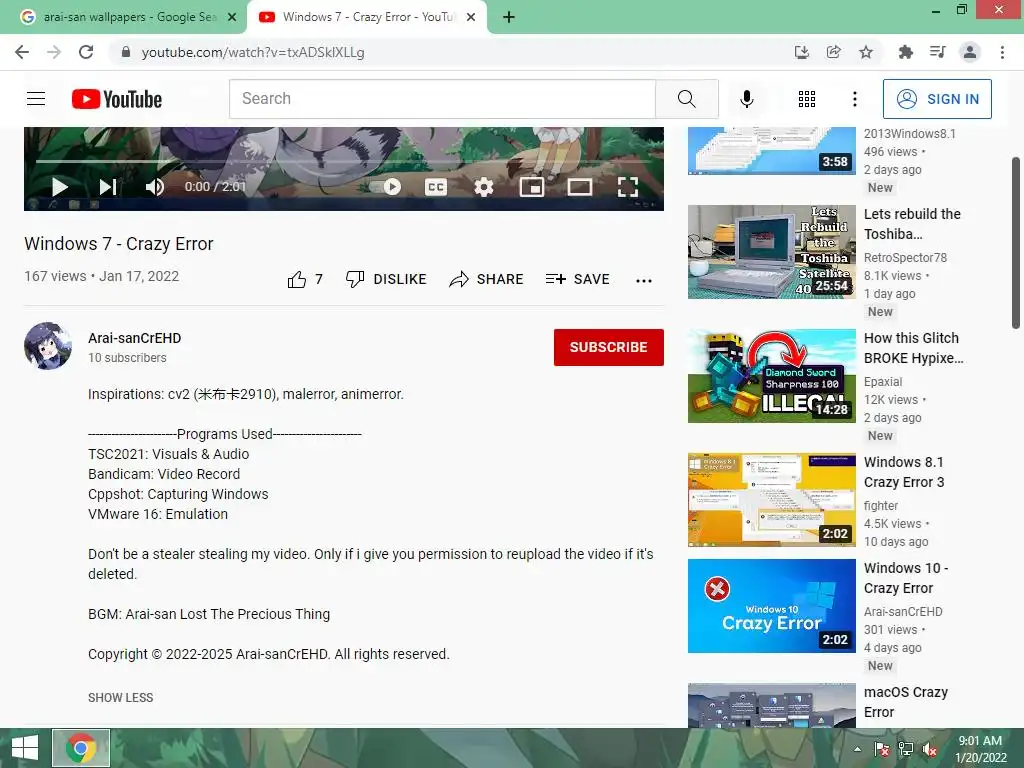Image resolution: width=1024 pixels, height=768 pixels.
Task: Open macOS Crazy Error video title
Action: click(906, 702)
